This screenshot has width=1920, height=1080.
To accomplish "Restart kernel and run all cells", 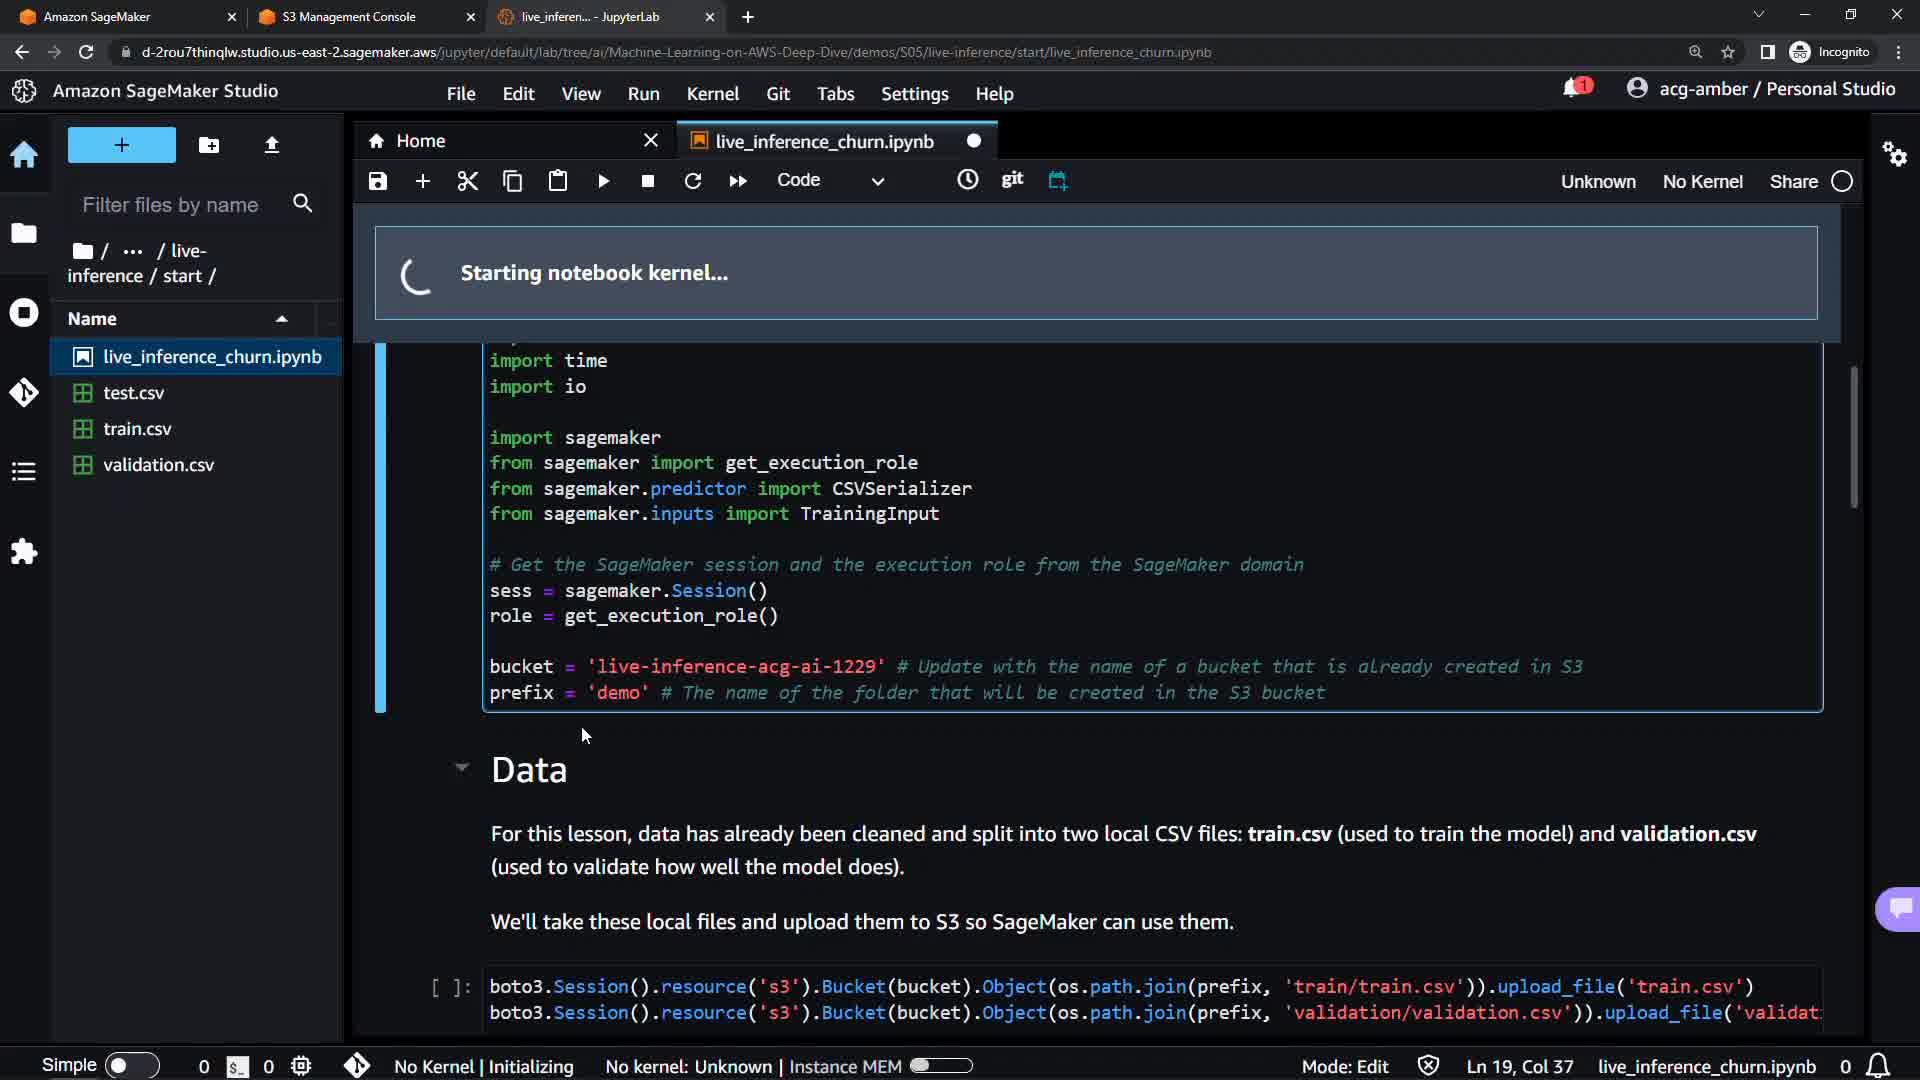I will (738, 181).
